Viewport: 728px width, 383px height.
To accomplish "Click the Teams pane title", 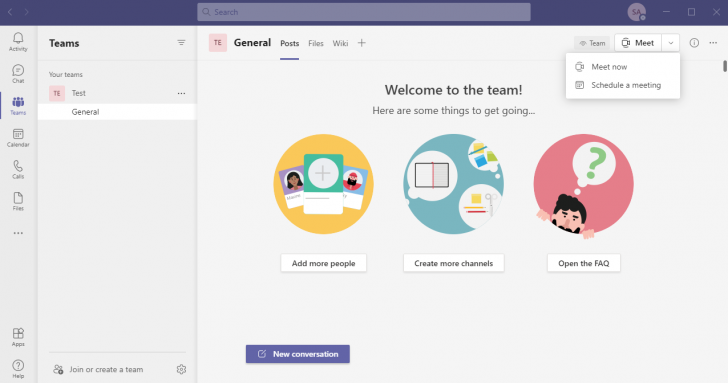I will click(x=64, y=43).
